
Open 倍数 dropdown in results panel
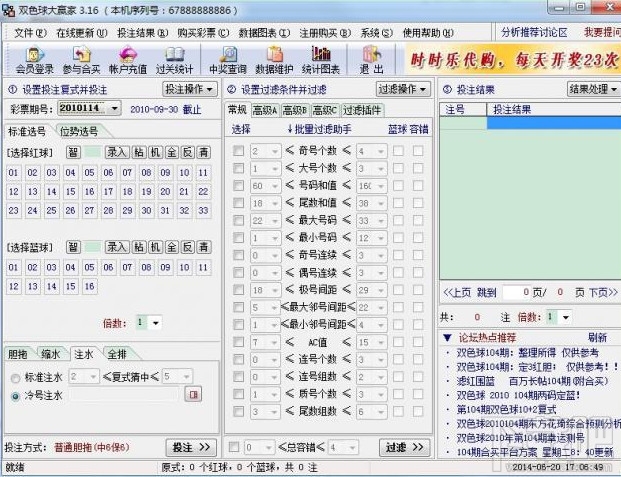[x=566, y=317]
